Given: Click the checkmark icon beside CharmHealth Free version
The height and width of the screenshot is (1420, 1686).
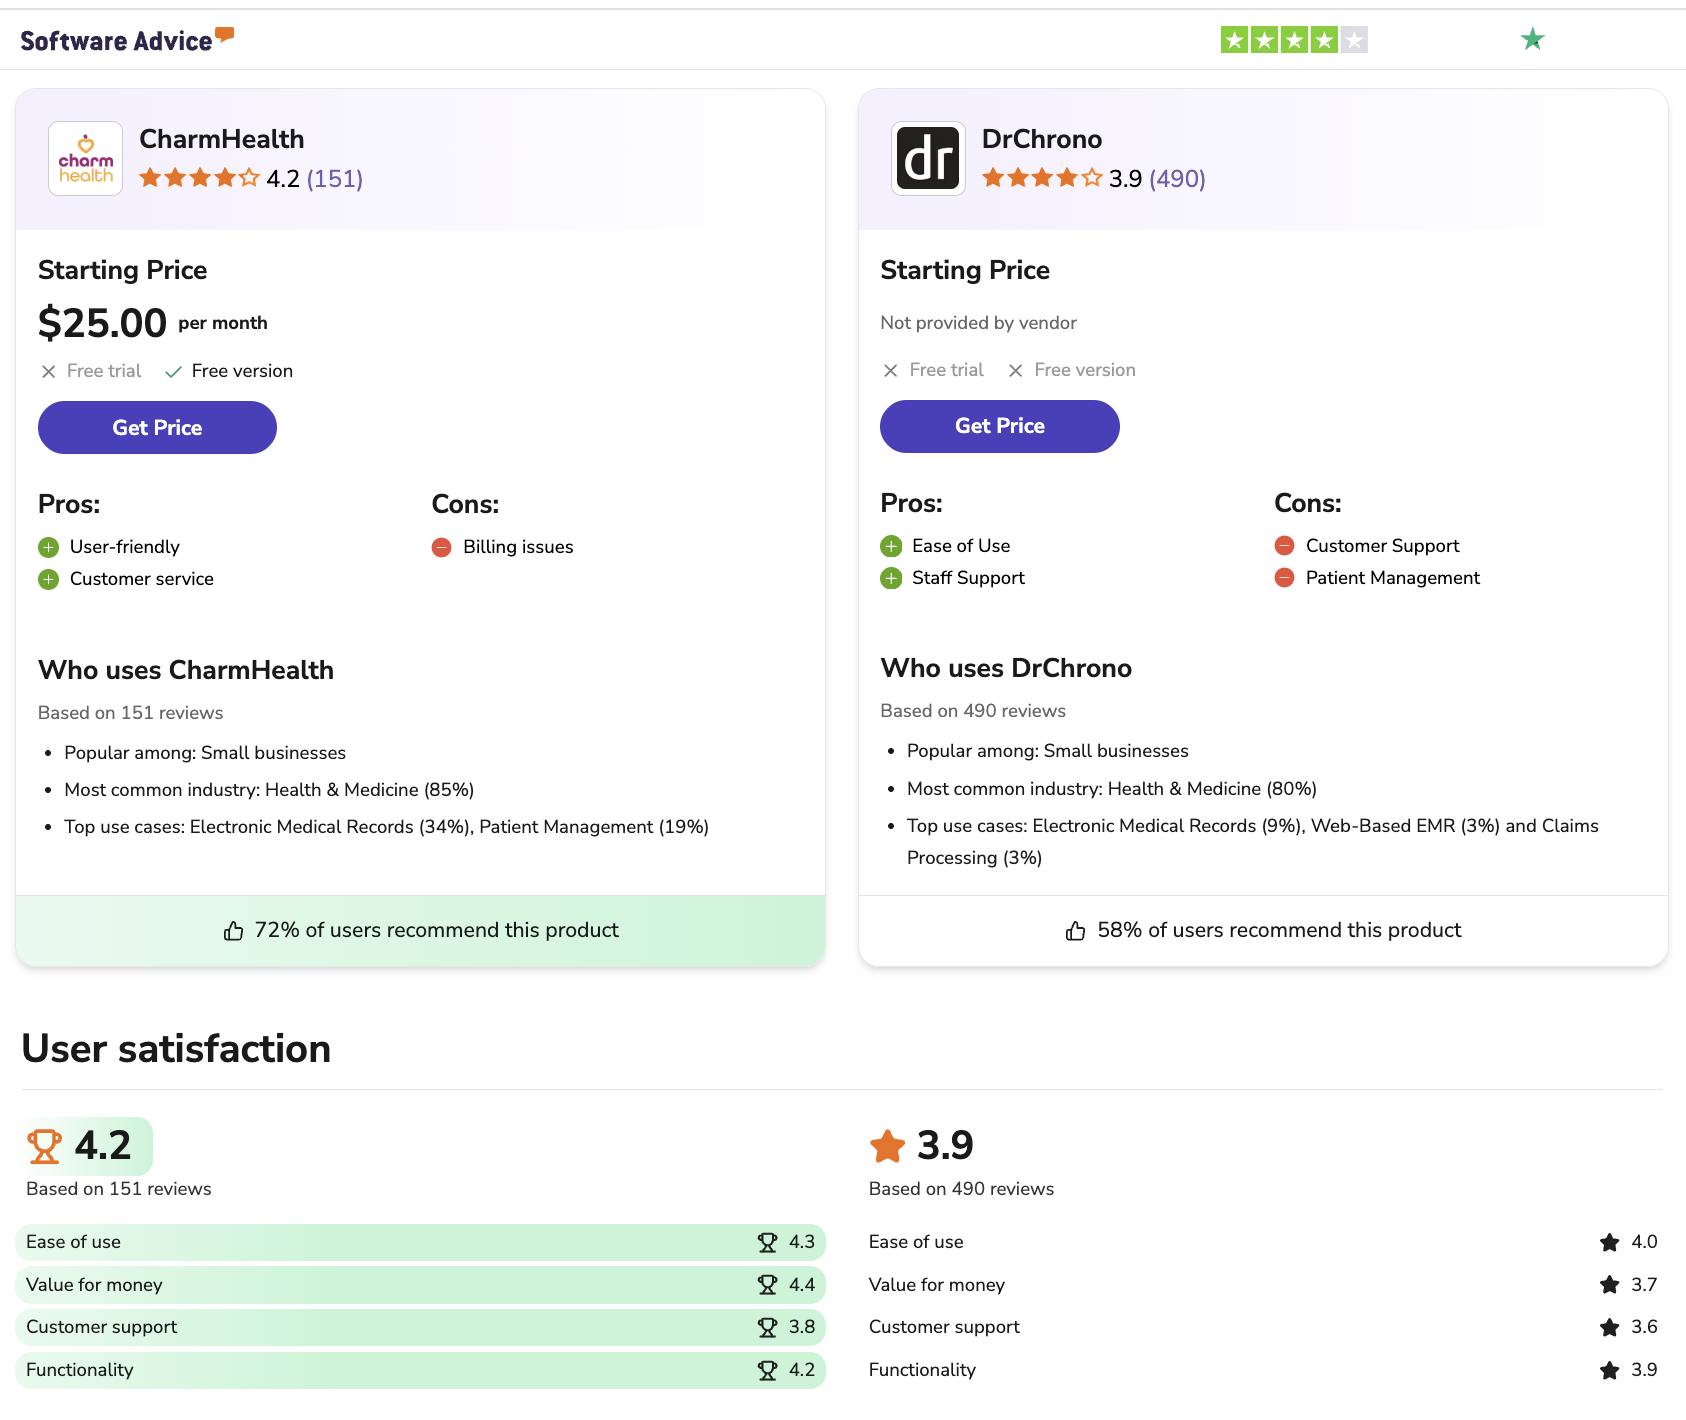Looking at the screenshot, I should tap(173, 372).
